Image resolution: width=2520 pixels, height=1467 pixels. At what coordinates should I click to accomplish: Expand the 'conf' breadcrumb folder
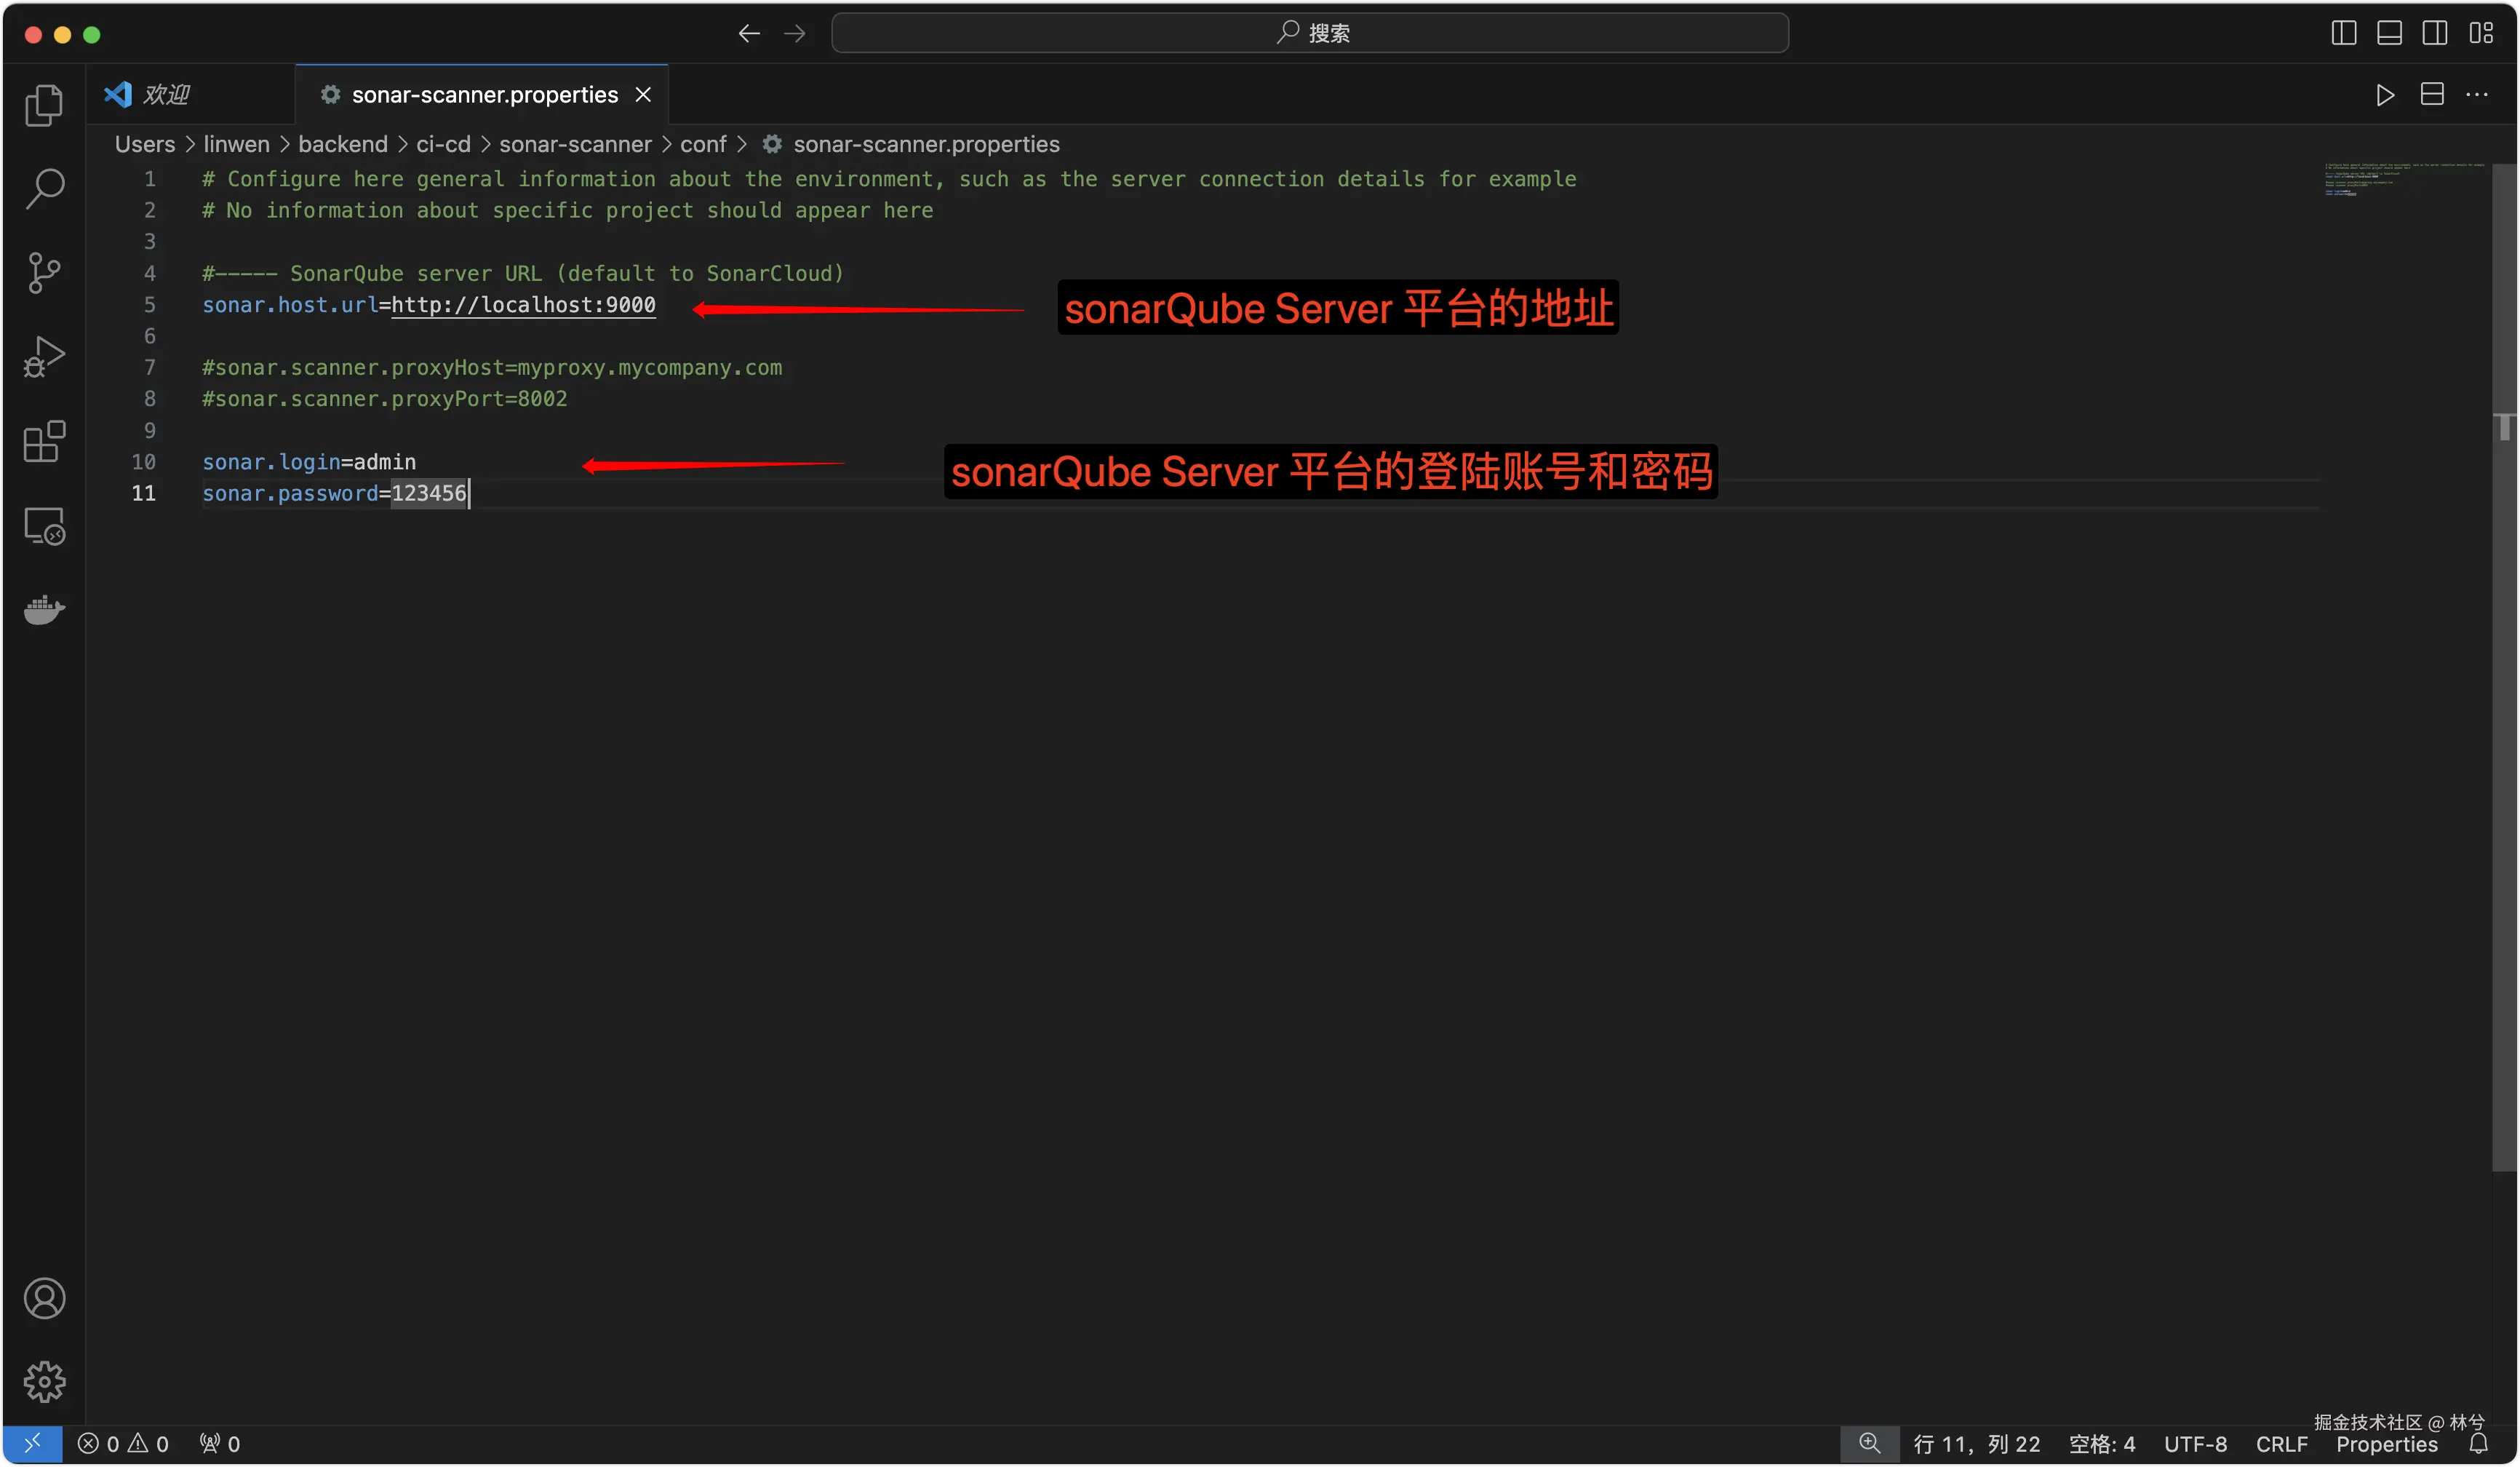coord(703,144)
